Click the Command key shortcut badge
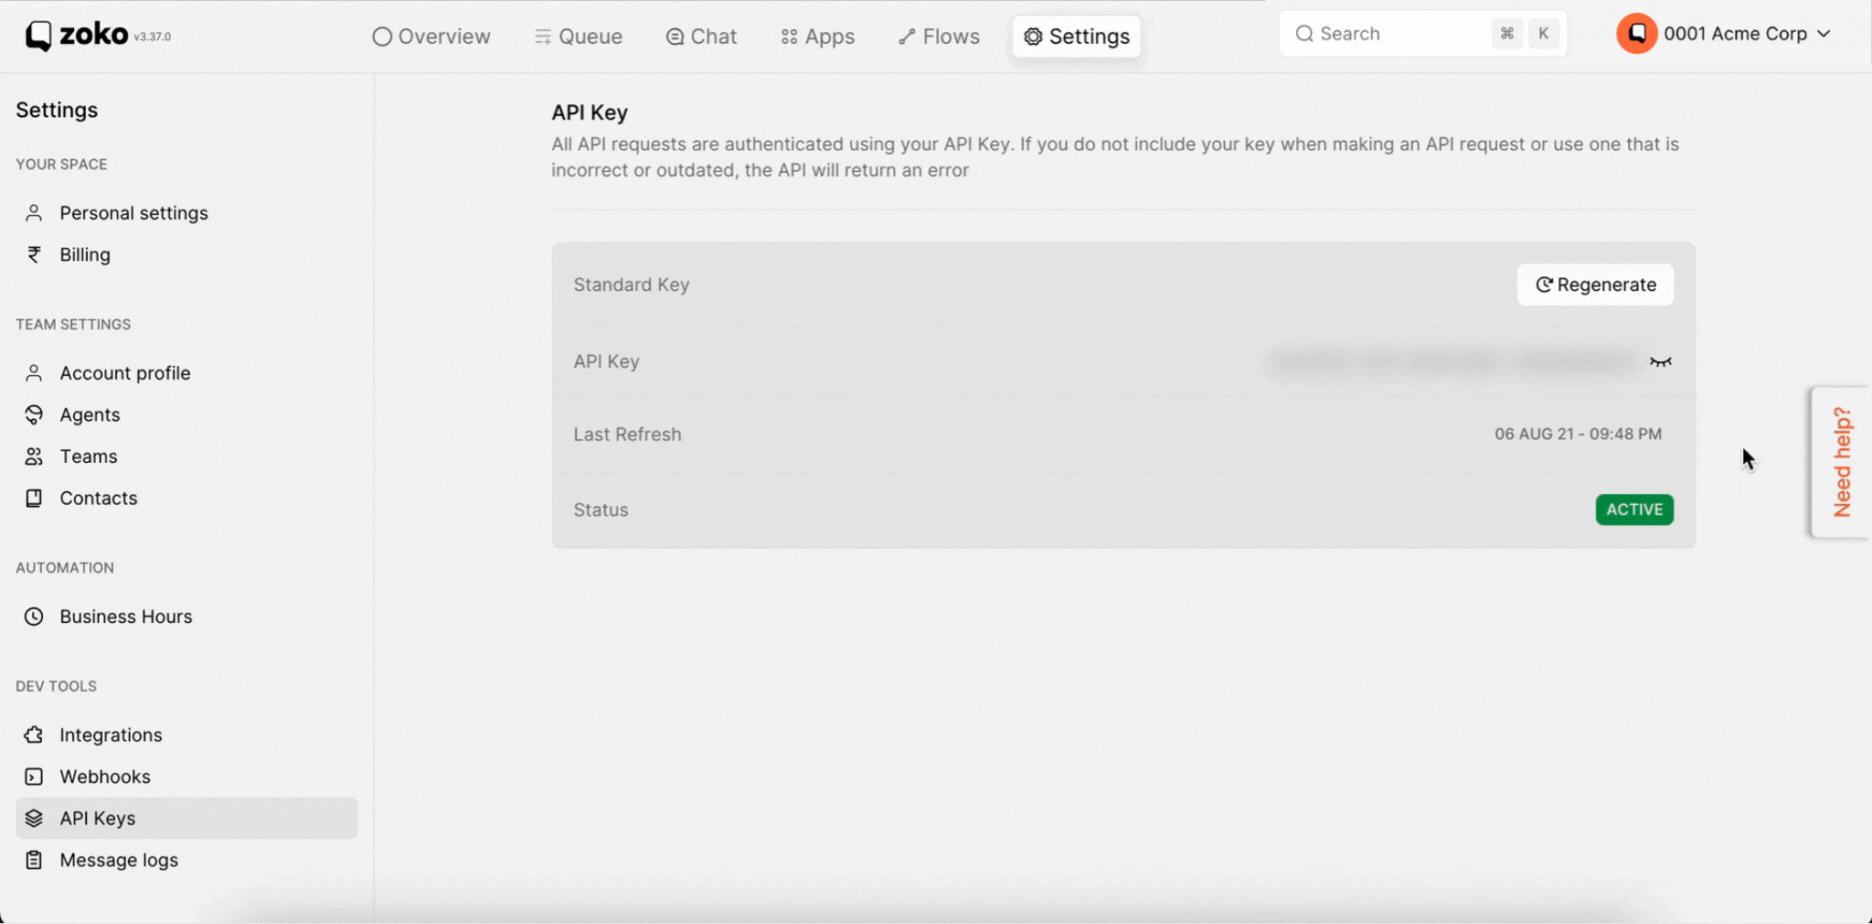This screenshot has height=924, width=1872. tap(1507, 34)
